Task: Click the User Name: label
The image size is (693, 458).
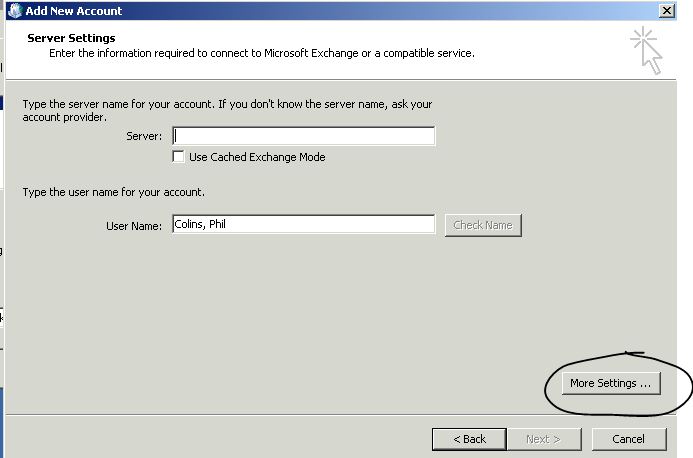Action: coord(134,226)
